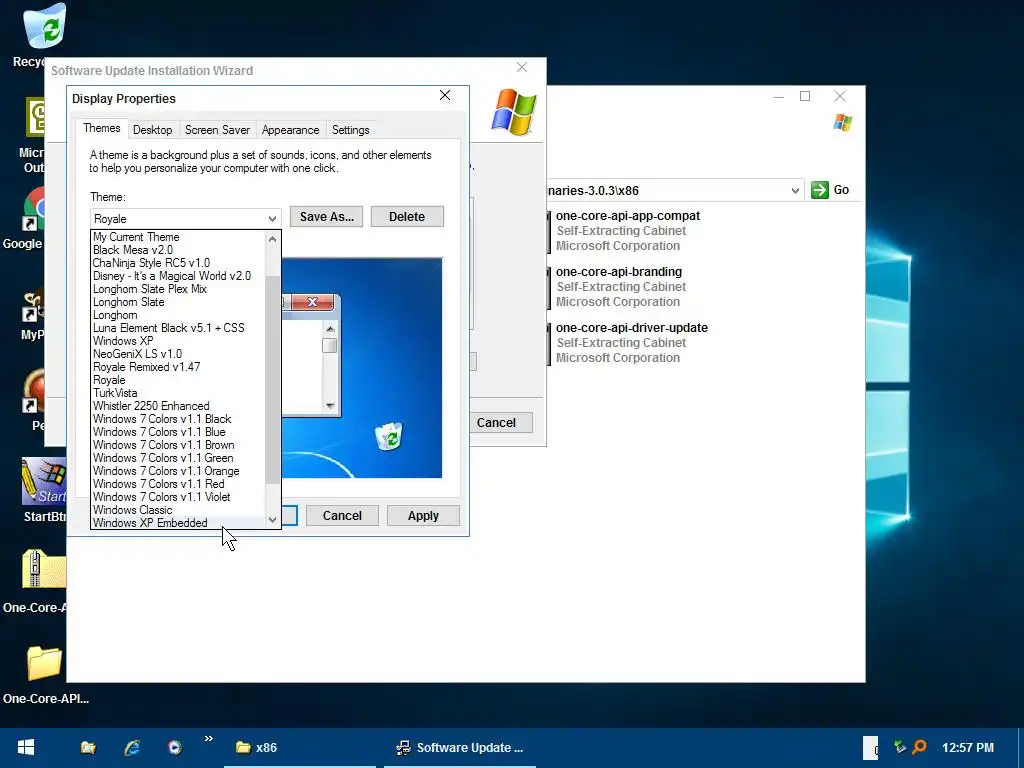Switch to the Appearance tab
The width and height of the screenshot is (1024, 768).
tap(291, 130)
